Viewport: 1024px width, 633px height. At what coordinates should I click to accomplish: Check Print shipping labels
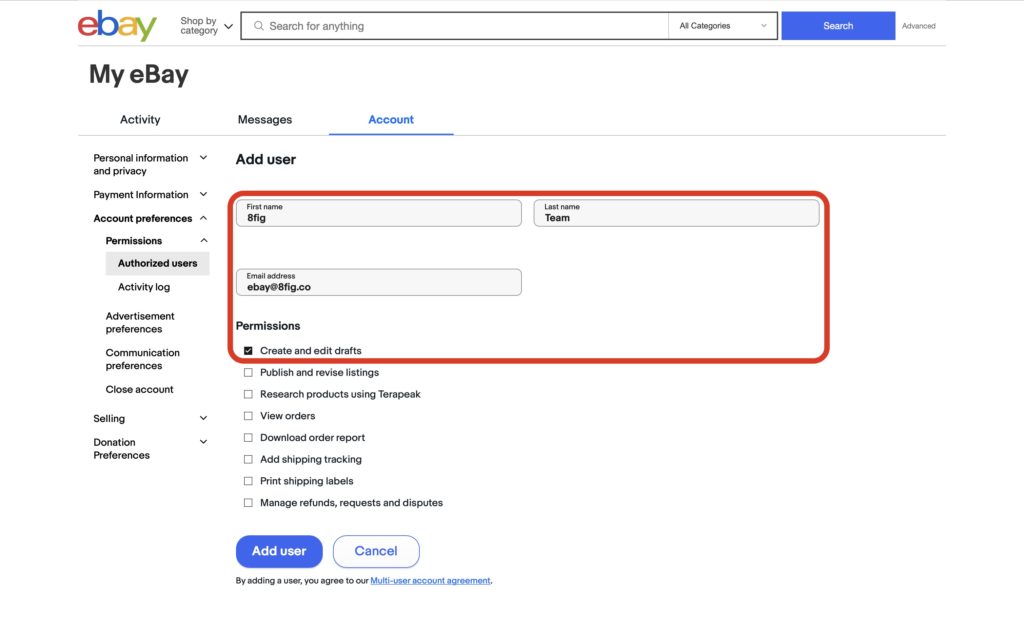[248, 481]
